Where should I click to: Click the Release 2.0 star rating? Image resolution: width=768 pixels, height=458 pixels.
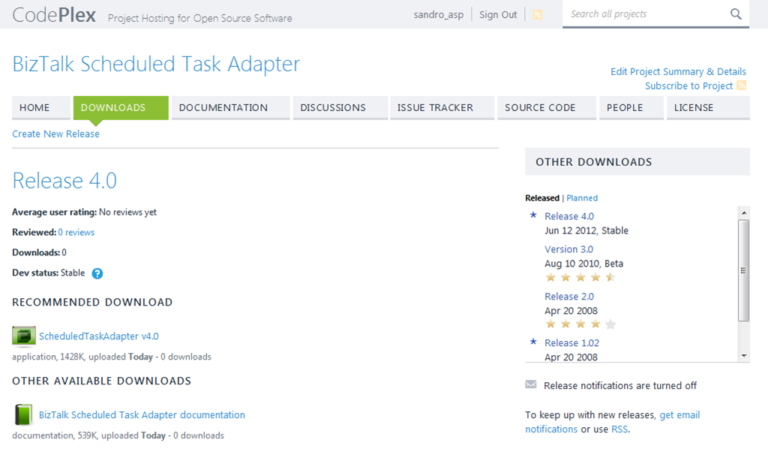[x=580, y=324]
